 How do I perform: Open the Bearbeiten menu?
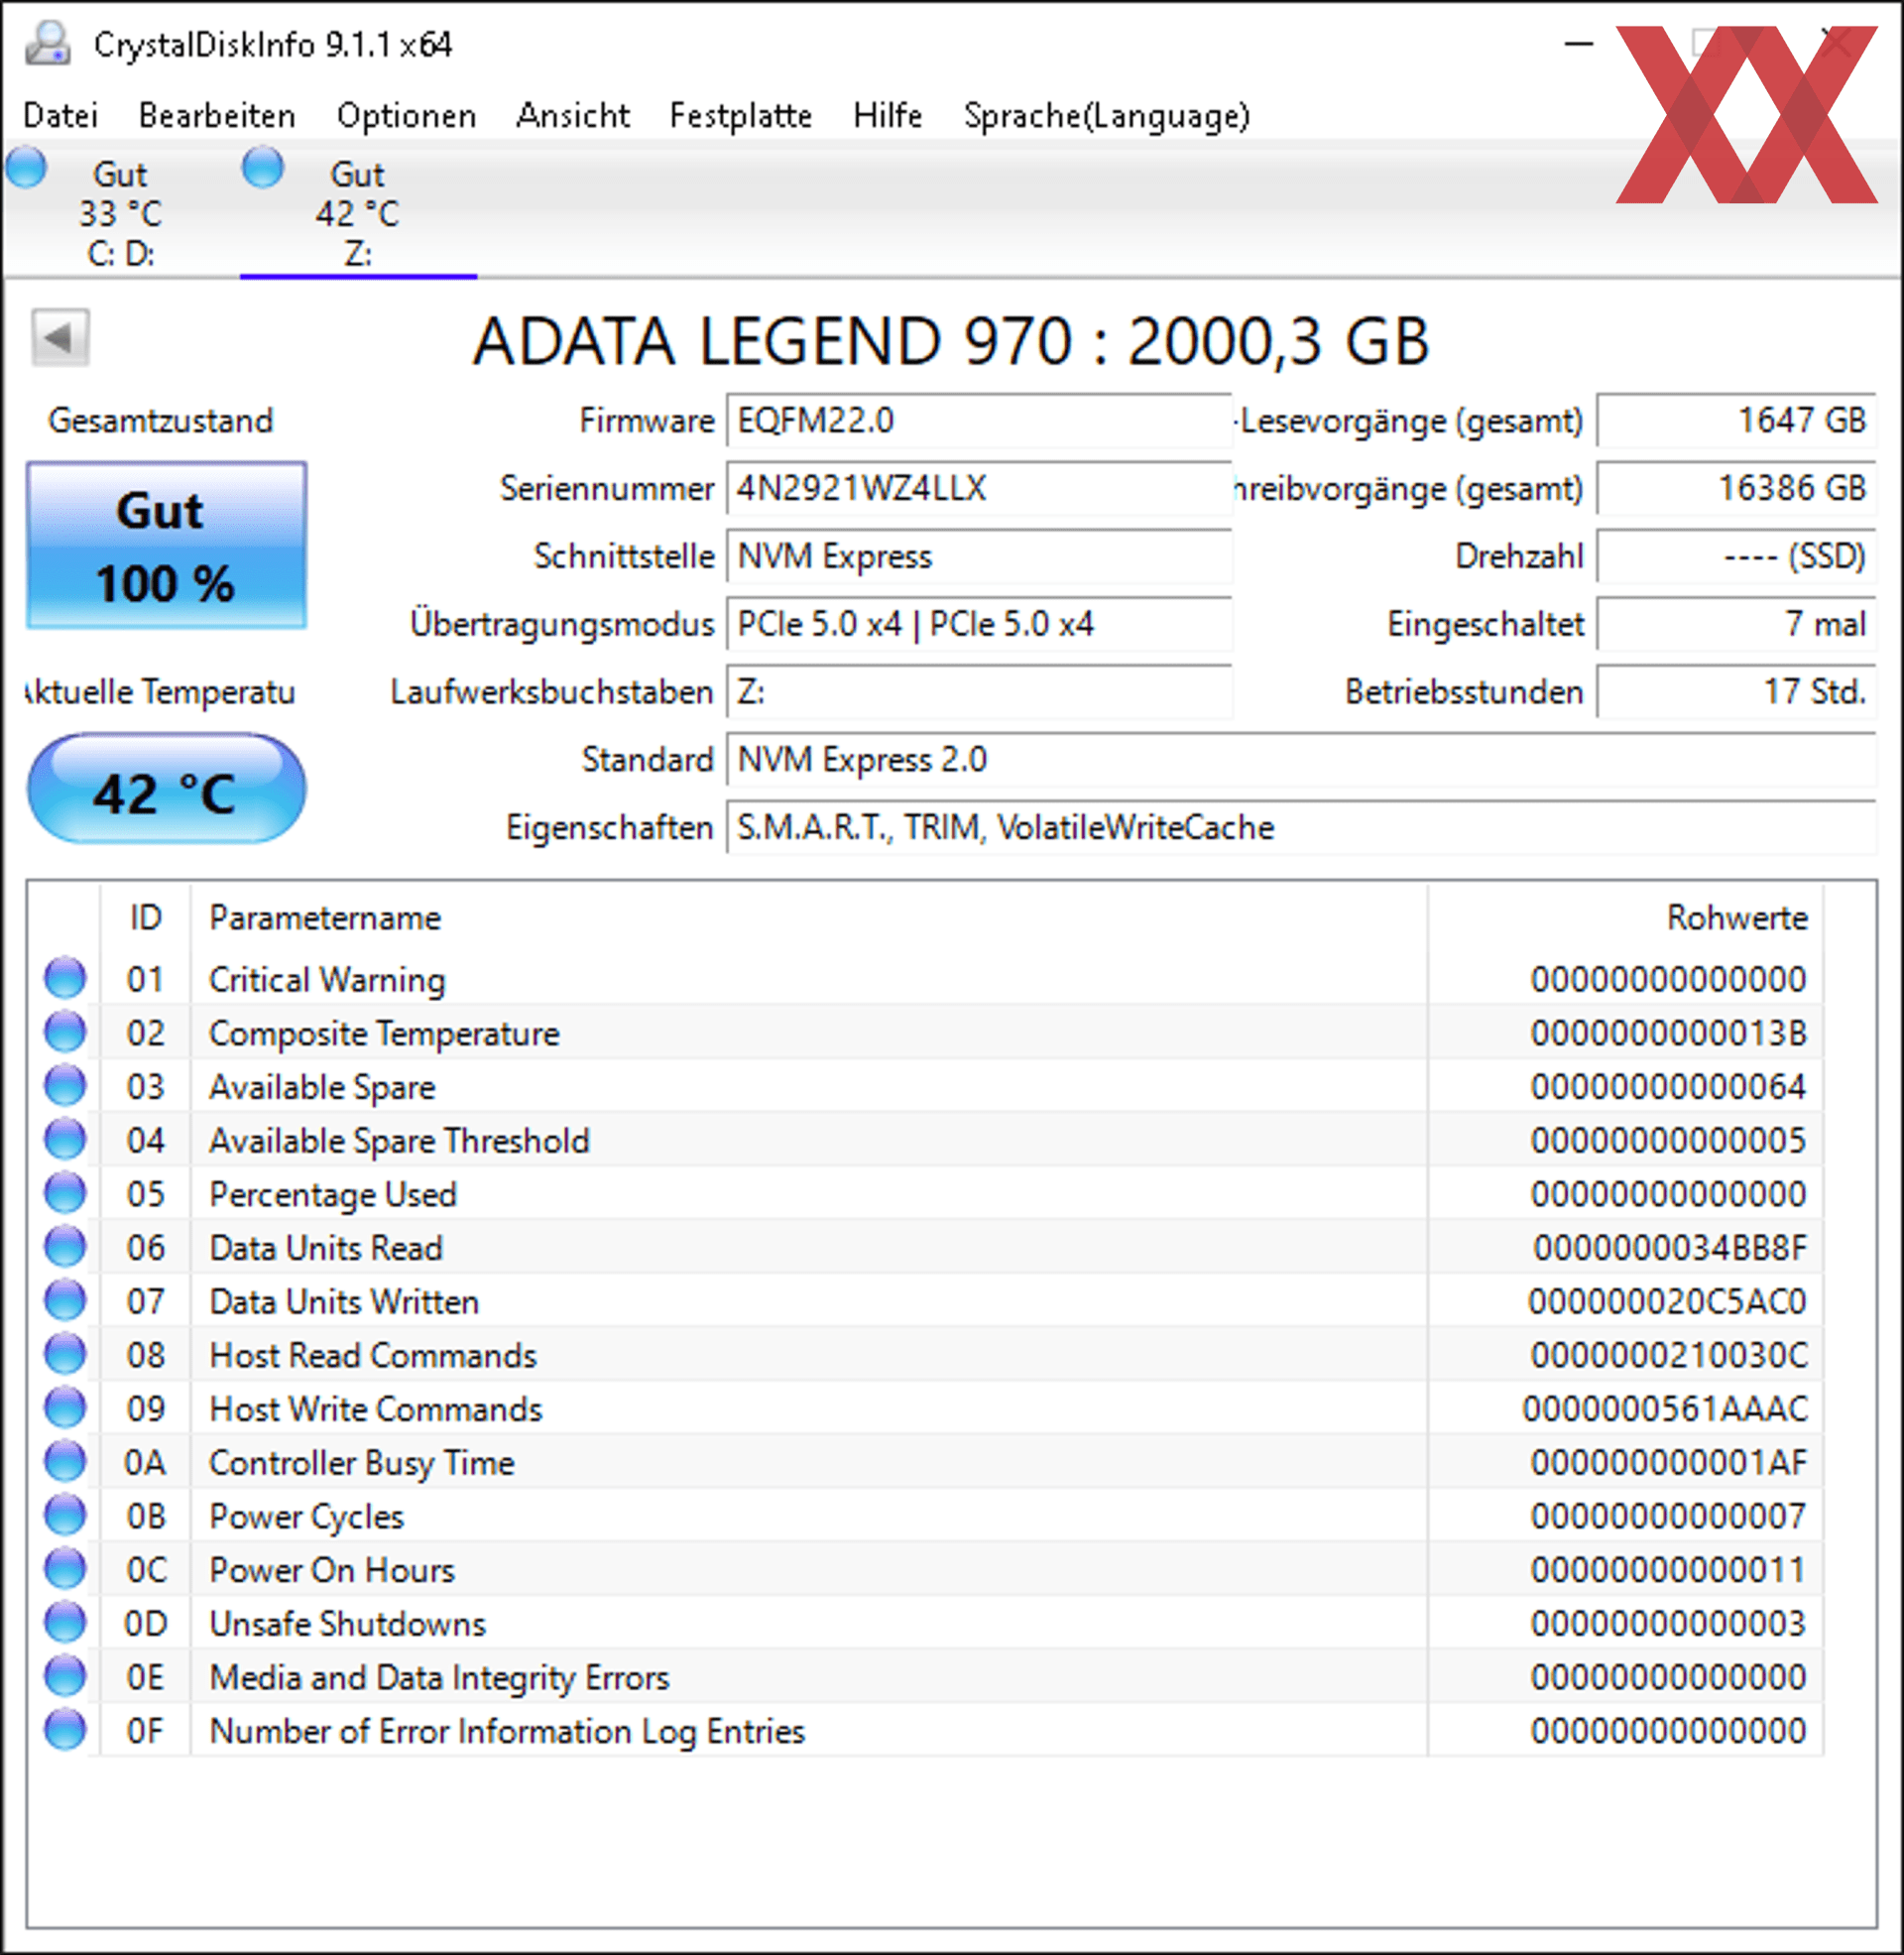[x=217, y=116]
